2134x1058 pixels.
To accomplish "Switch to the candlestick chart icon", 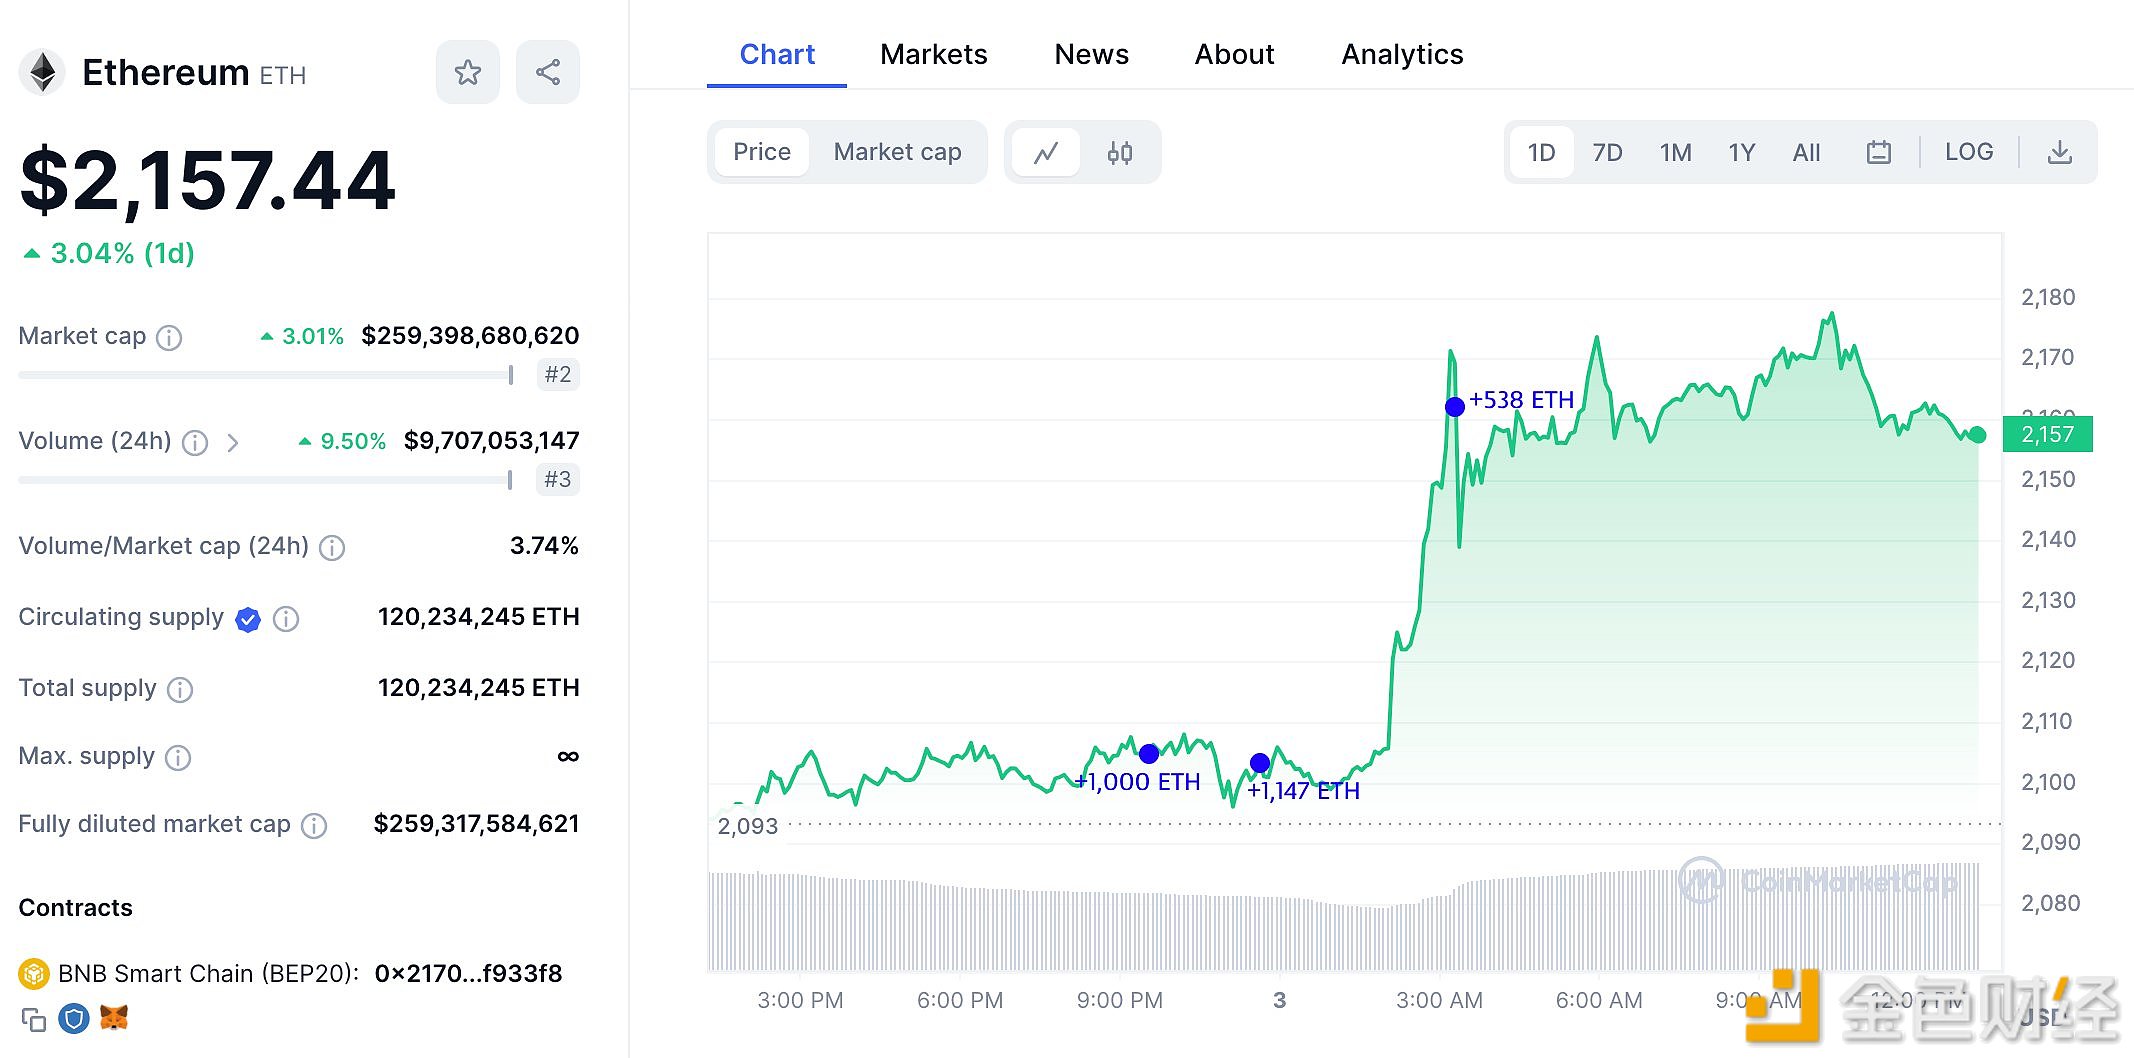I will 1119,153.
